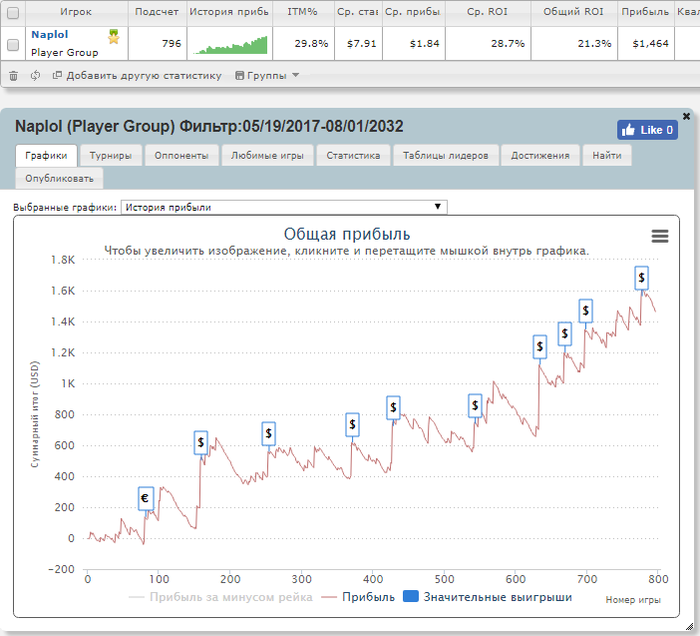700x636 pixels.
Task: Toggle 'Прибыль за минусом рейка' legend series
Action: (221, 597)
